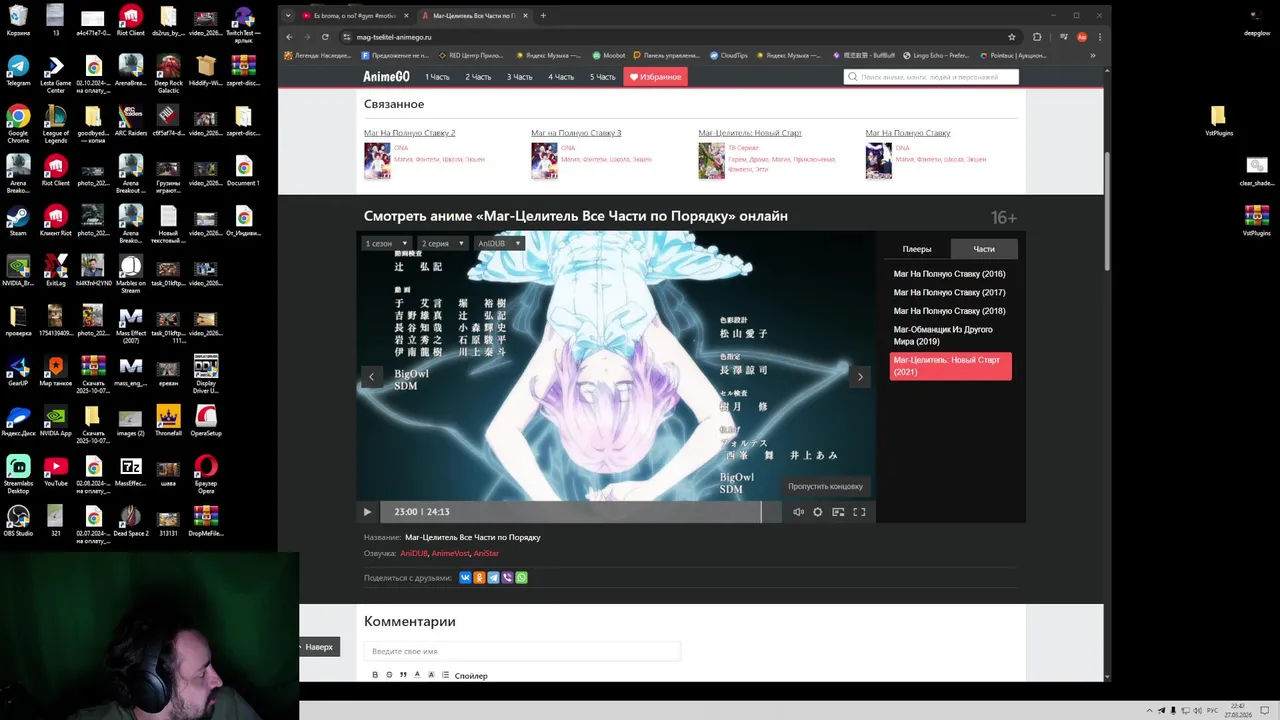
Task: Open the Маг-Целитель: Новый Старт related link
Action: coord(750,133)
